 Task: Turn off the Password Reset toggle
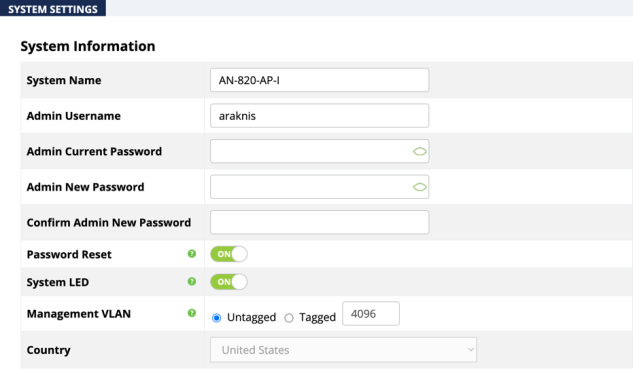(228, 254)
